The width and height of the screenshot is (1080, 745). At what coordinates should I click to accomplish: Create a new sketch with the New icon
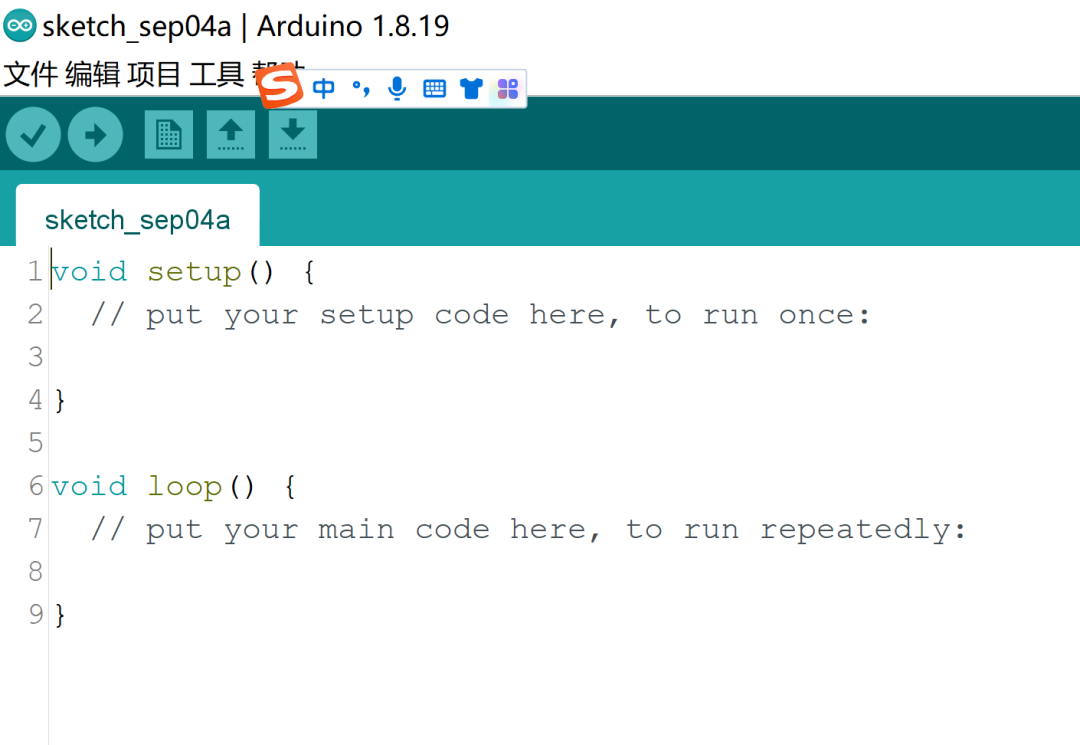click(169, 135)
